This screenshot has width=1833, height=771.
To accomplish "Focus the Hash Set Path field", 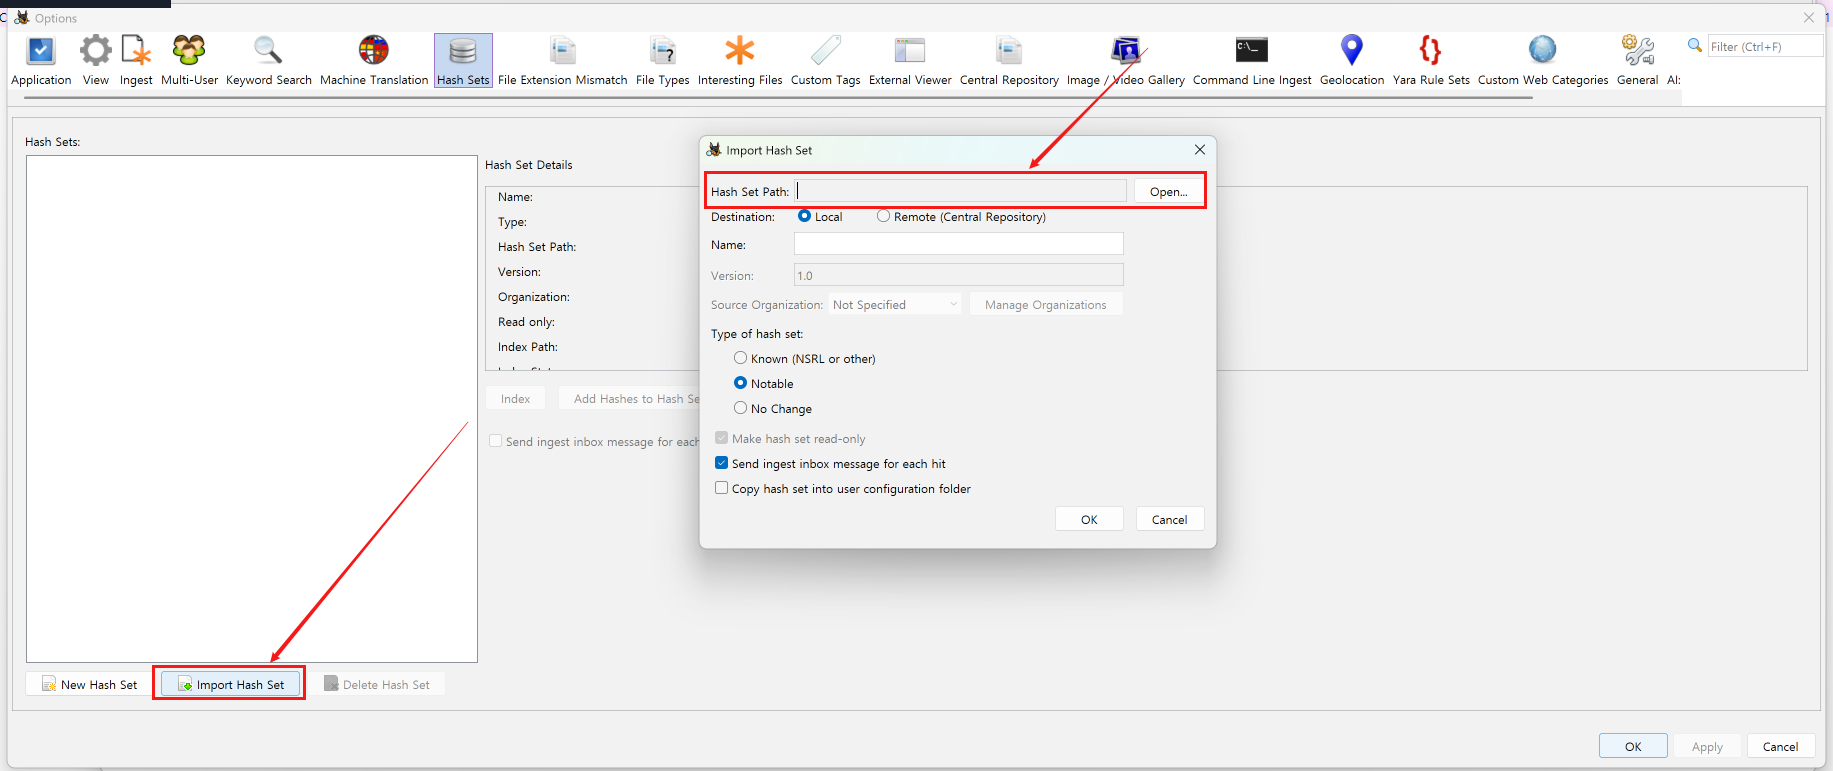I will [961, 191].
